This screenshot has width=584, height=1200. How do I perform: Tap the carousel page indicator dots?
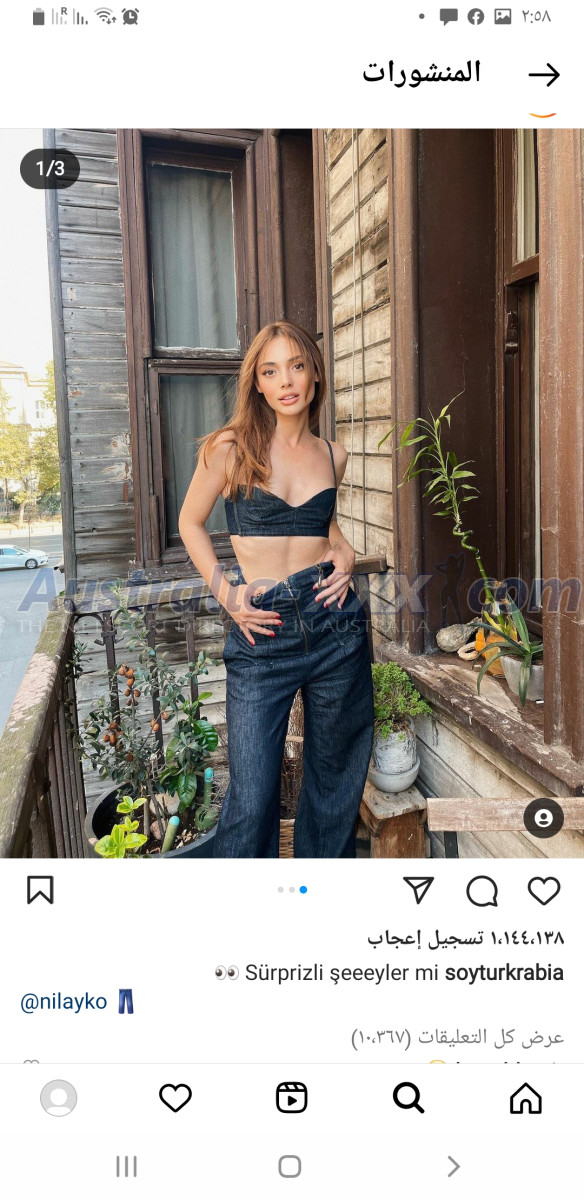292,889
